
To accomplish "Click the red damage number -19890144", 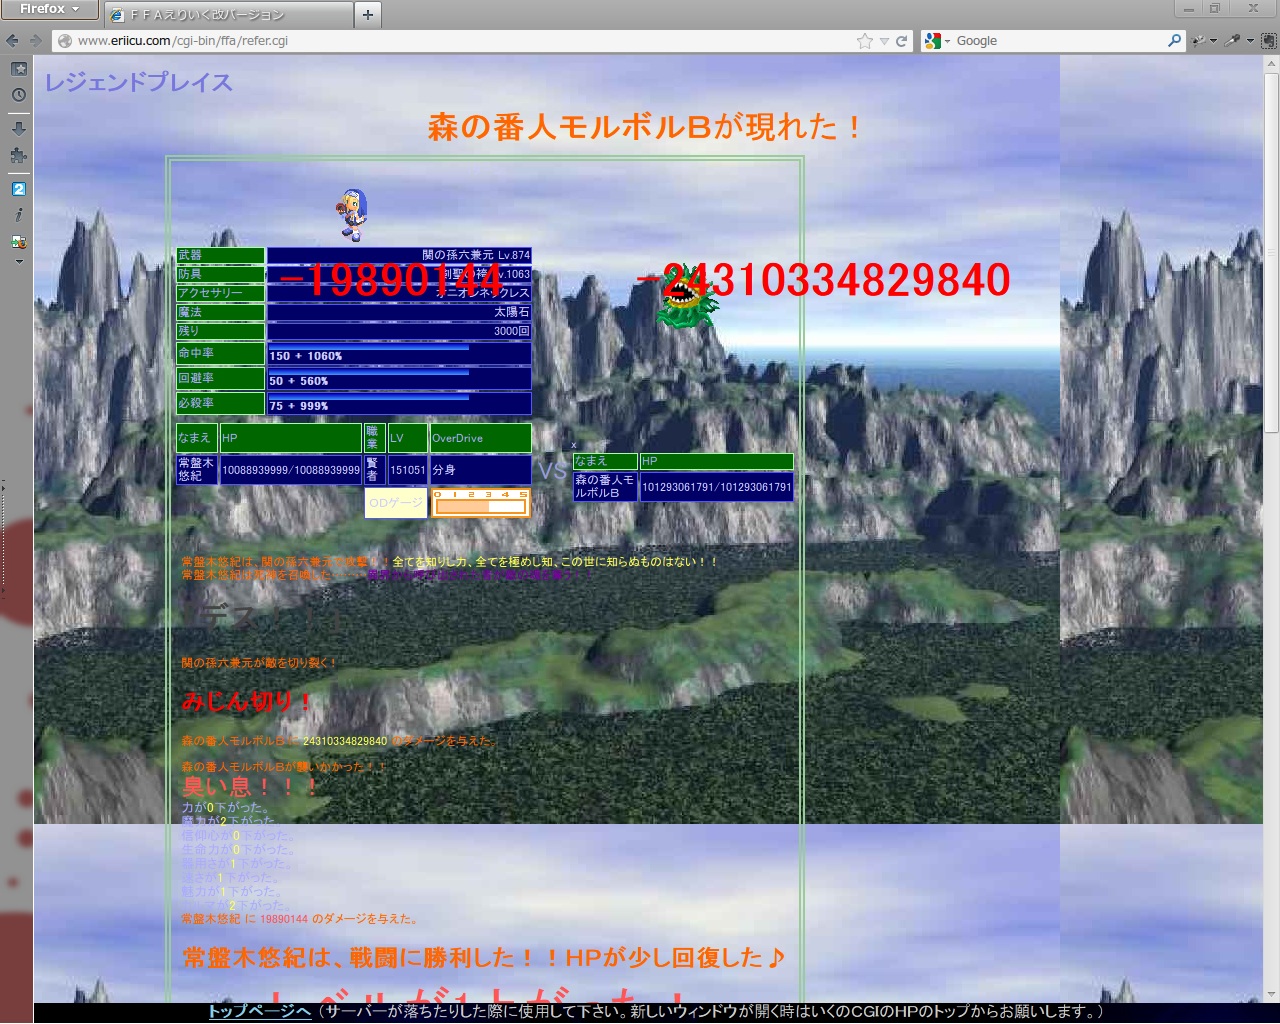I will [x=391, y=281].
